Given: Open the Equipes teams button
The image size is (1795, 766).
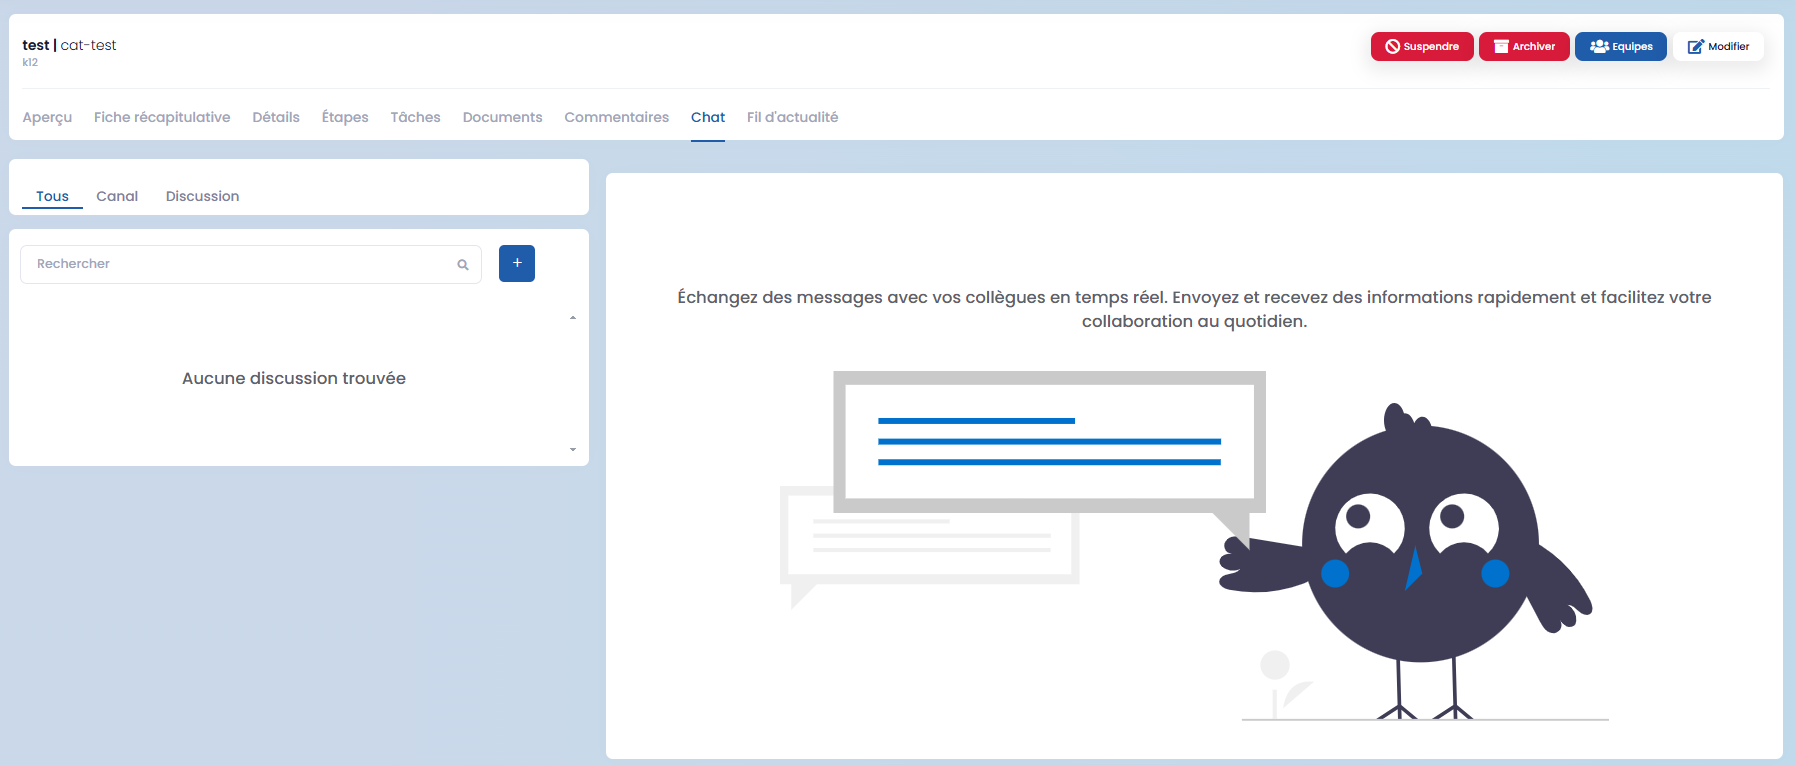Looking at the screenshot, I should pyautogui.click(x=1620, y=47).
